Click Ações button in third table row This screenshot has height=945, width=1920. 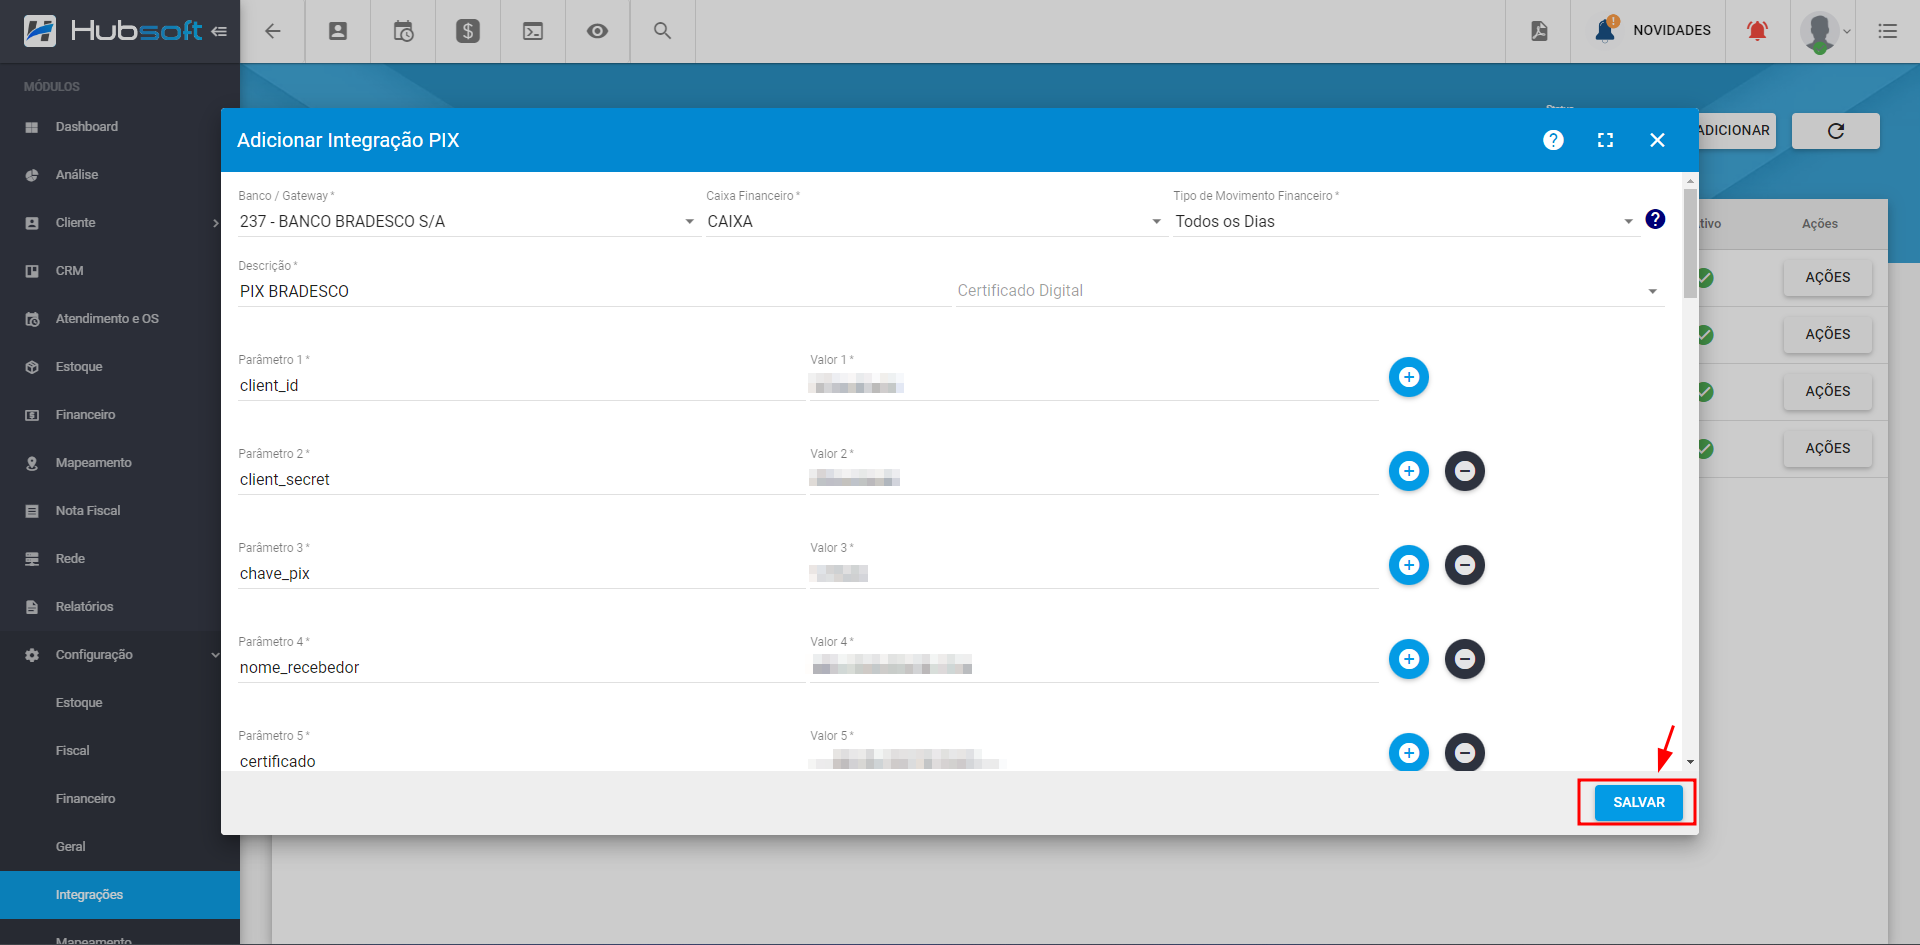click(1827, 392)
